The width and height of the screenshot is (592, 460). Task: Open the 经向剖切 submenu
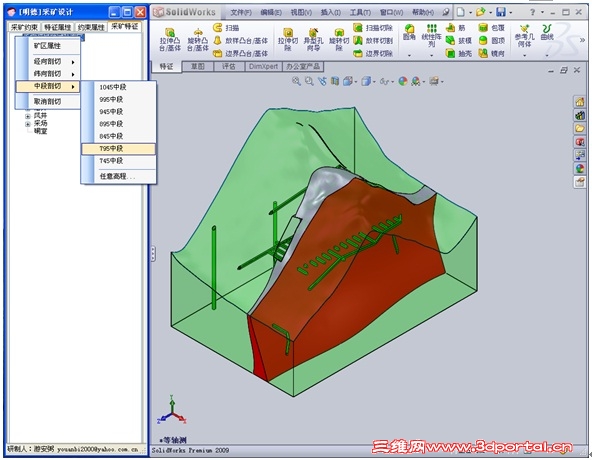click(48, 62)
